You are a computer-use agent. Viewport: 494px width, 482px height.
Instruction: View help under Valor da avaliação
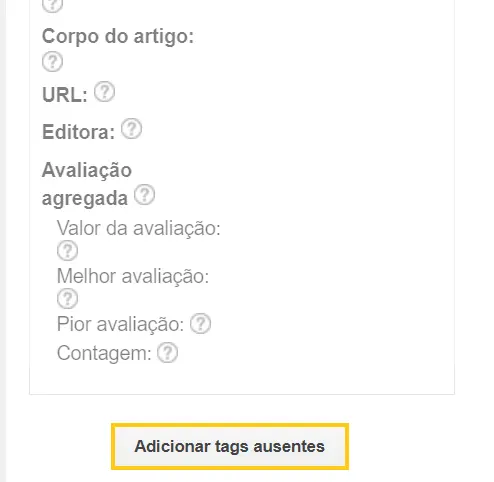pyautogui.click(x=67, y=251)
